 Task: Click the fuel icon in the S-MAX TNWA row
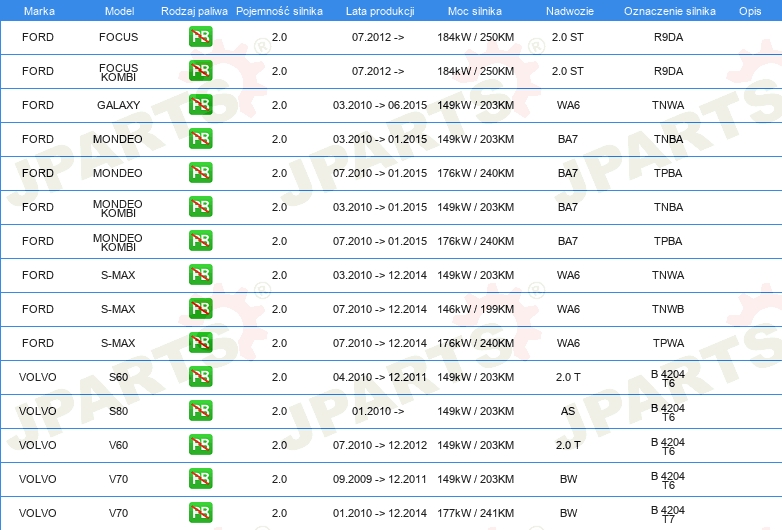click(x=200, y=274)
